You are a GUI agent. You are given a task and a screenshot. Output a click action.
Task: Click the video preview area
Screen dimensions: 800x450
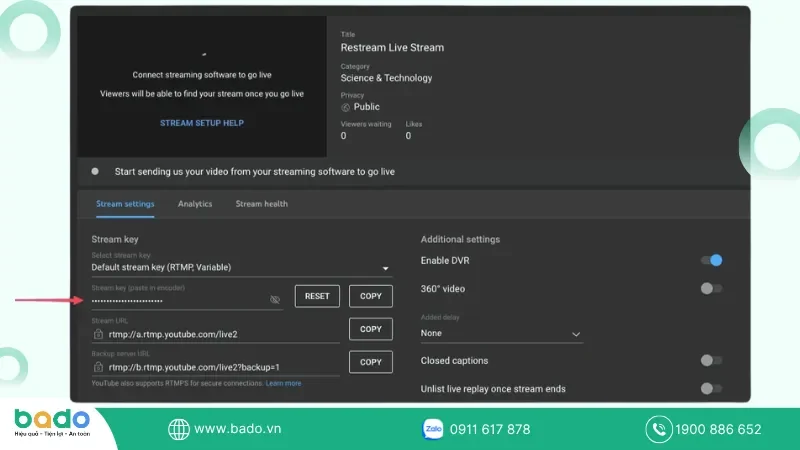click(202, 86)
